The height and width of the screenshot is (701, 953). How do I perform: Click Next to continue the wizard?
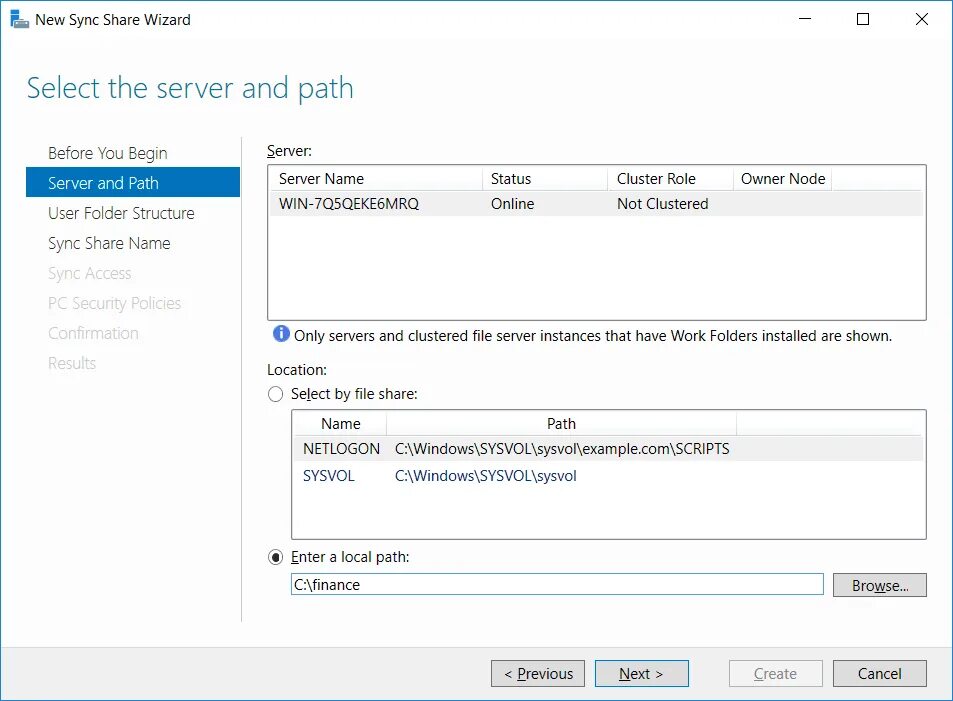click(641, 673)
